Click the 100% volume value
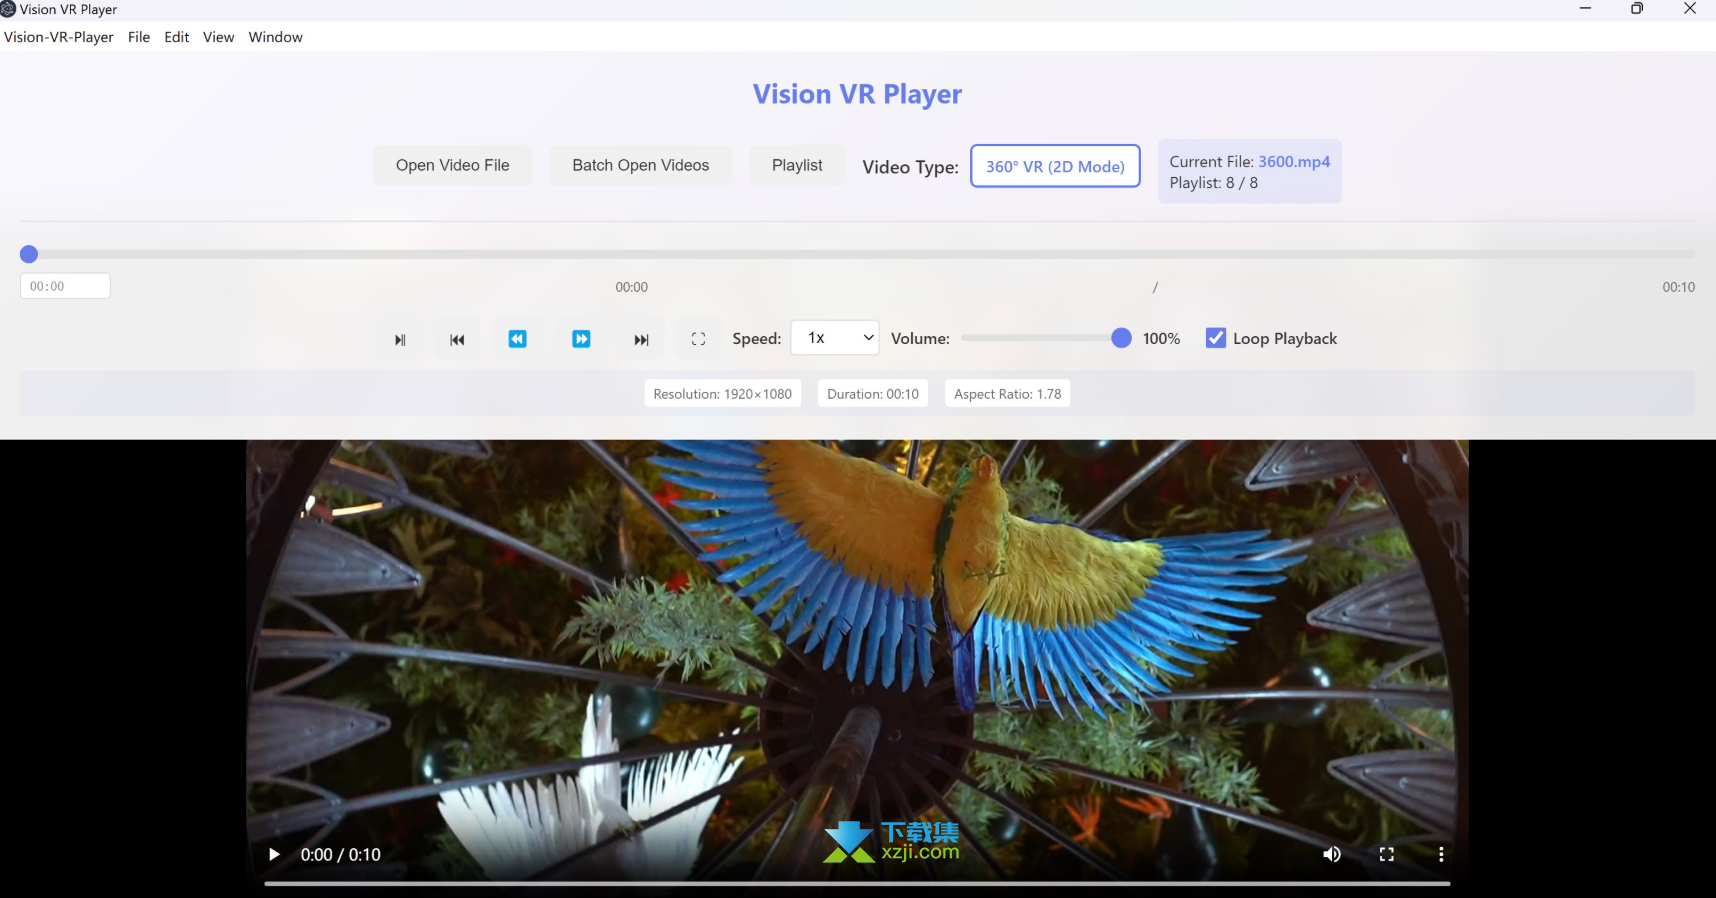The image size is (1716, 898). click(x=1161, y=339)
